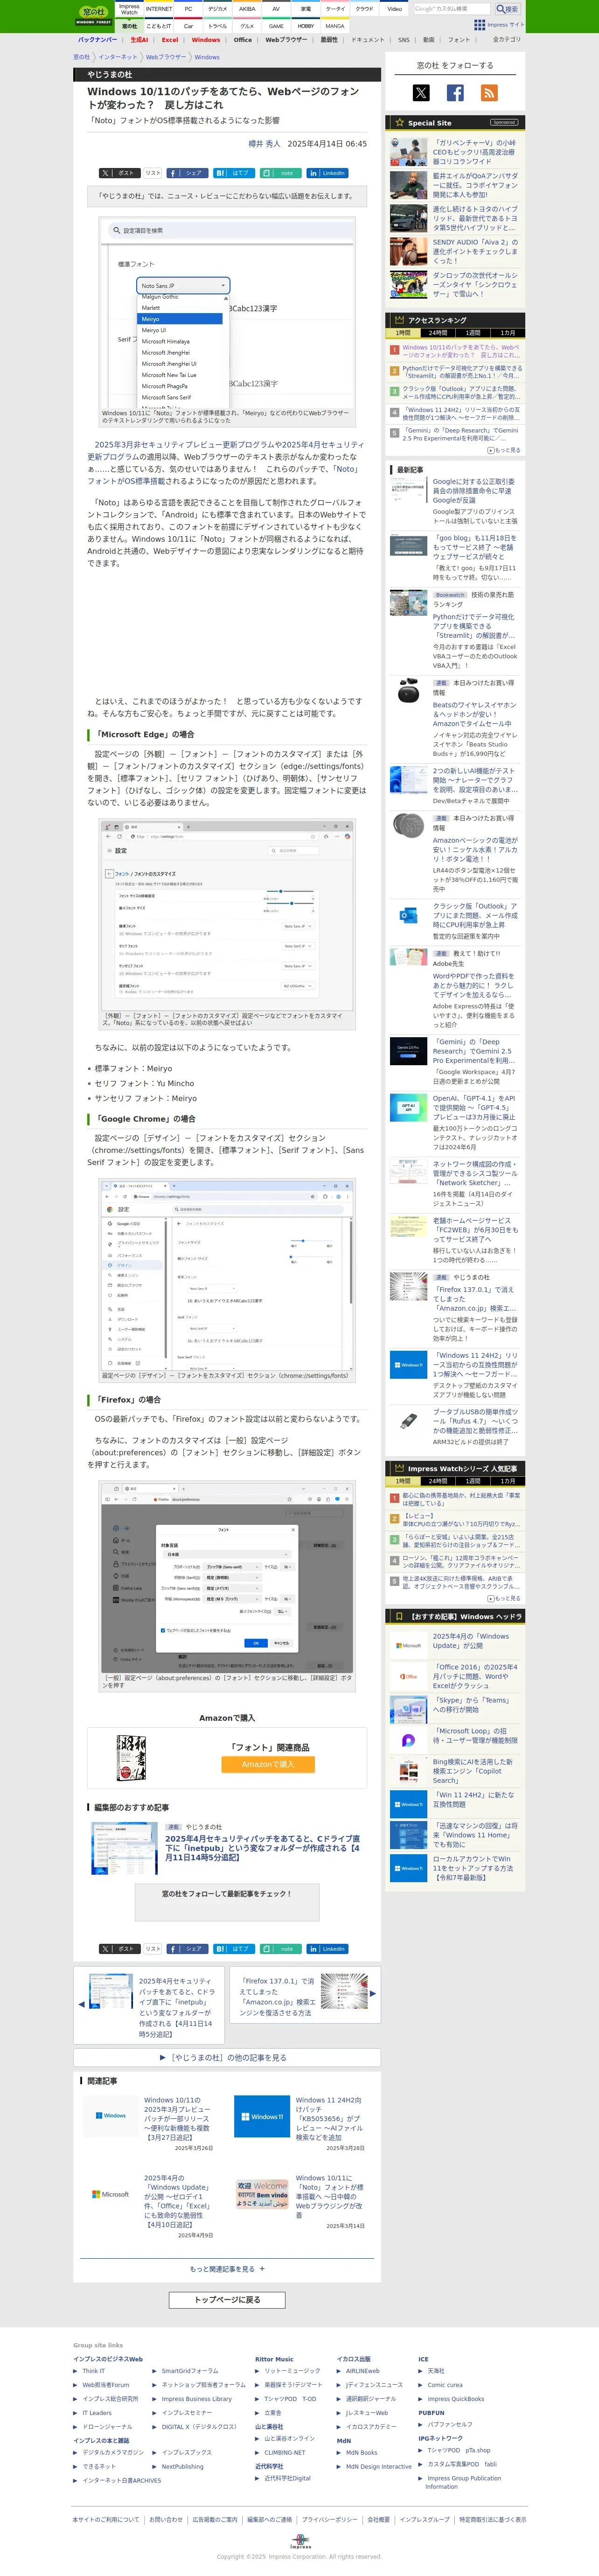This screenshot has height=2576, width=599.
Task: Open Excel in category menu
Action: tap(170, 40)
